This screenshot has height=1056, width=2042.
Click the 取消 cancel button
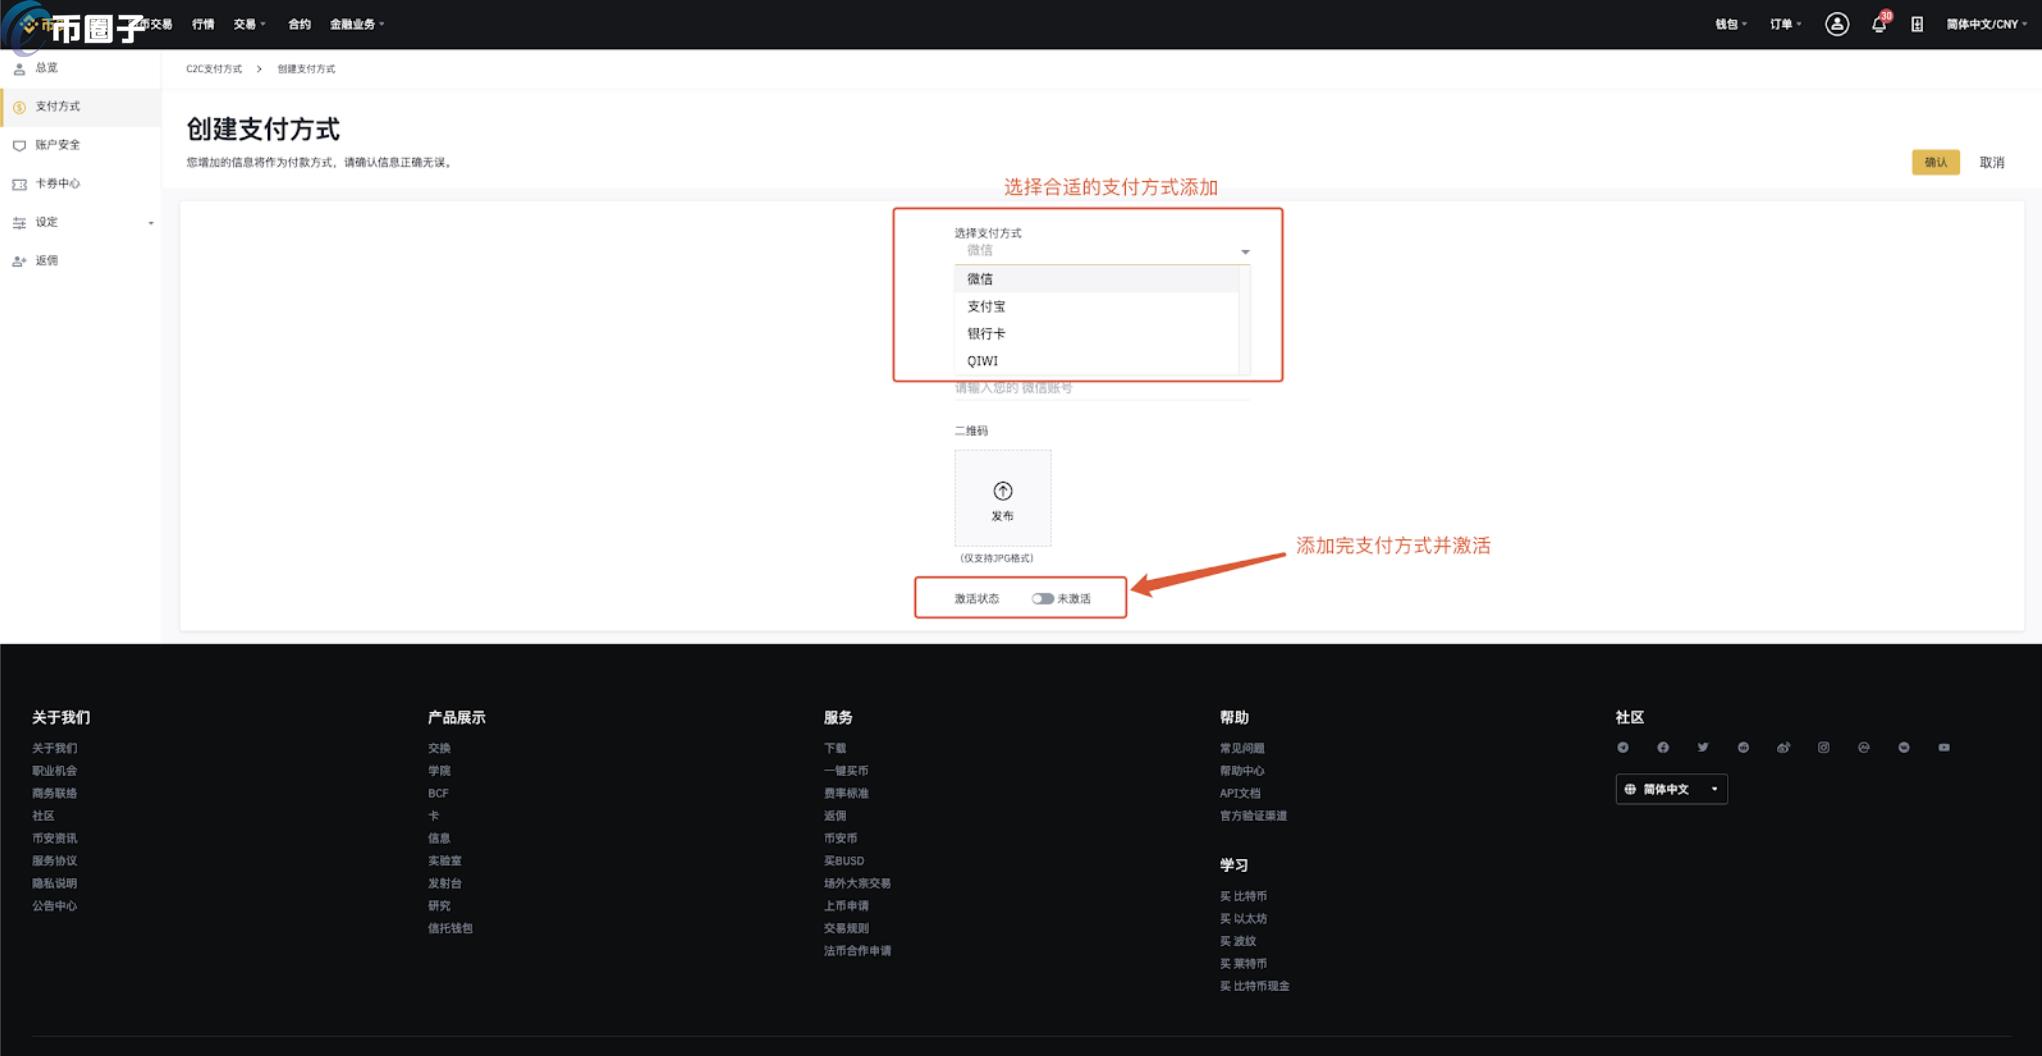[x=1992, y=162]
